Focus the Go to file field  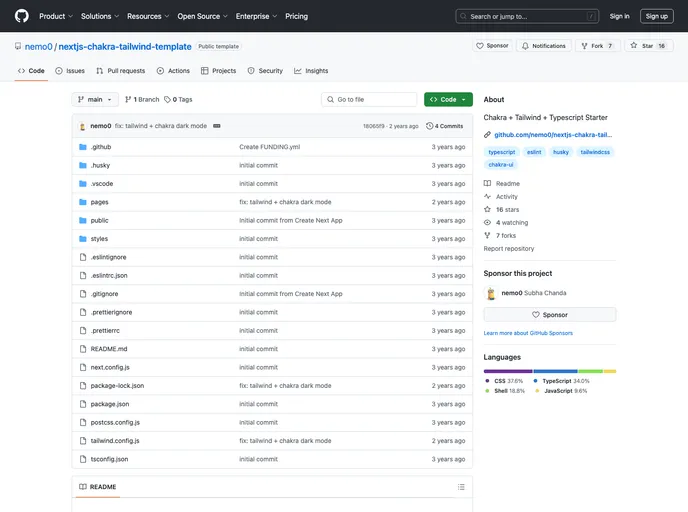click(370, 100)
